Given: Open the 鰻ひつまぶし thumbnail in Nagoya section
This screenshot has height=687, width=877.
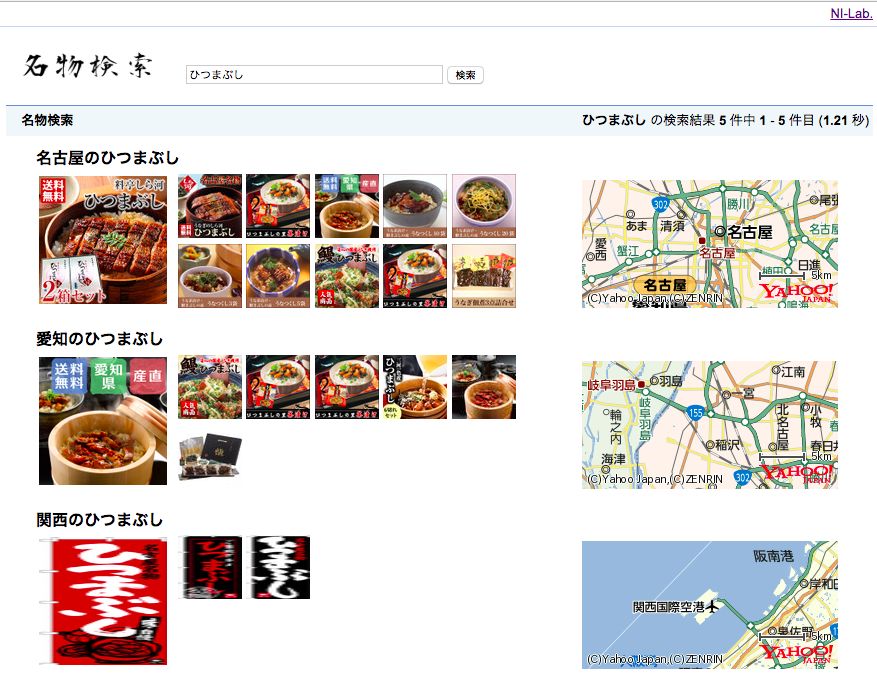Looking at the screenshot, I should click(347, 276).
